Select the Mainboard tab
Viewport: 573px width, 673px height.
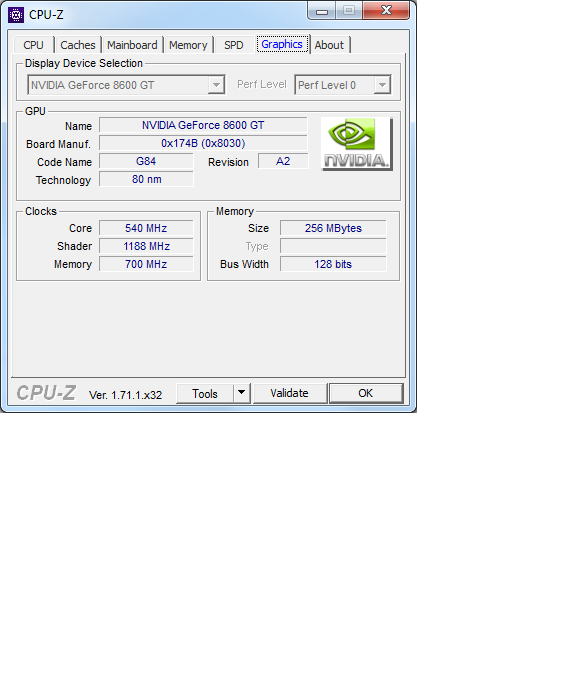(132, 45)
